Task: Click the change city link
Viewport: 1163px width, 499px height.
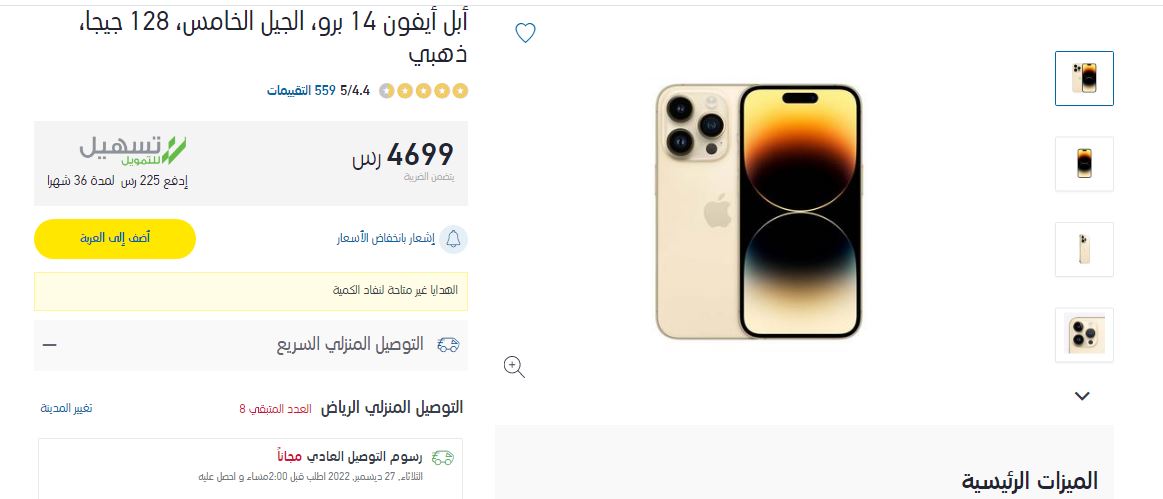Action: (66, 409)
